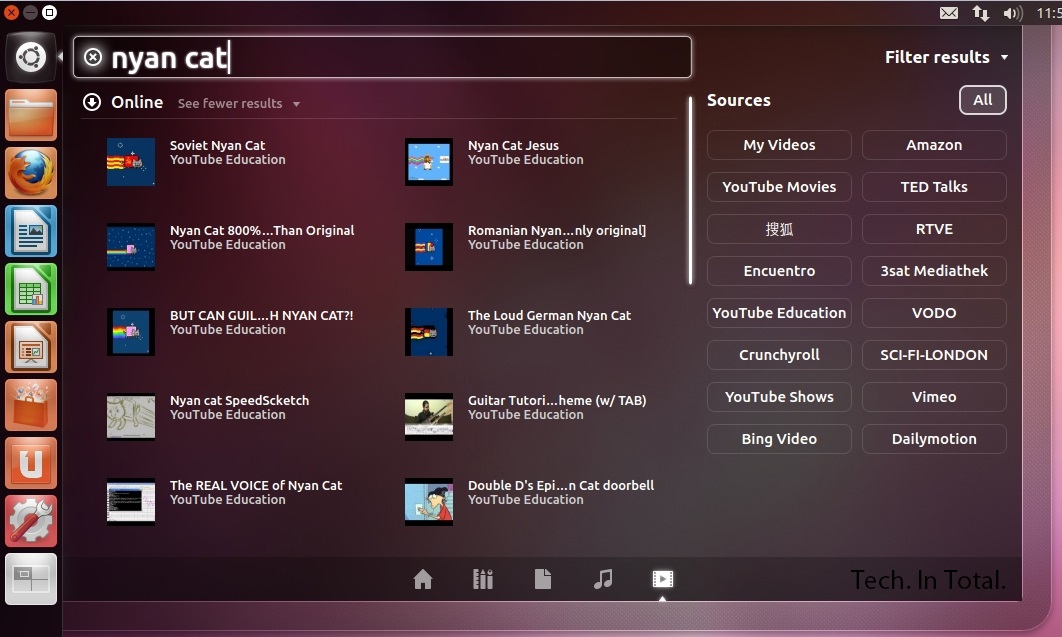Open the Video lens
Image resolution: width=1062 pixels, height=637 pixels.
[x=662, y=578]
